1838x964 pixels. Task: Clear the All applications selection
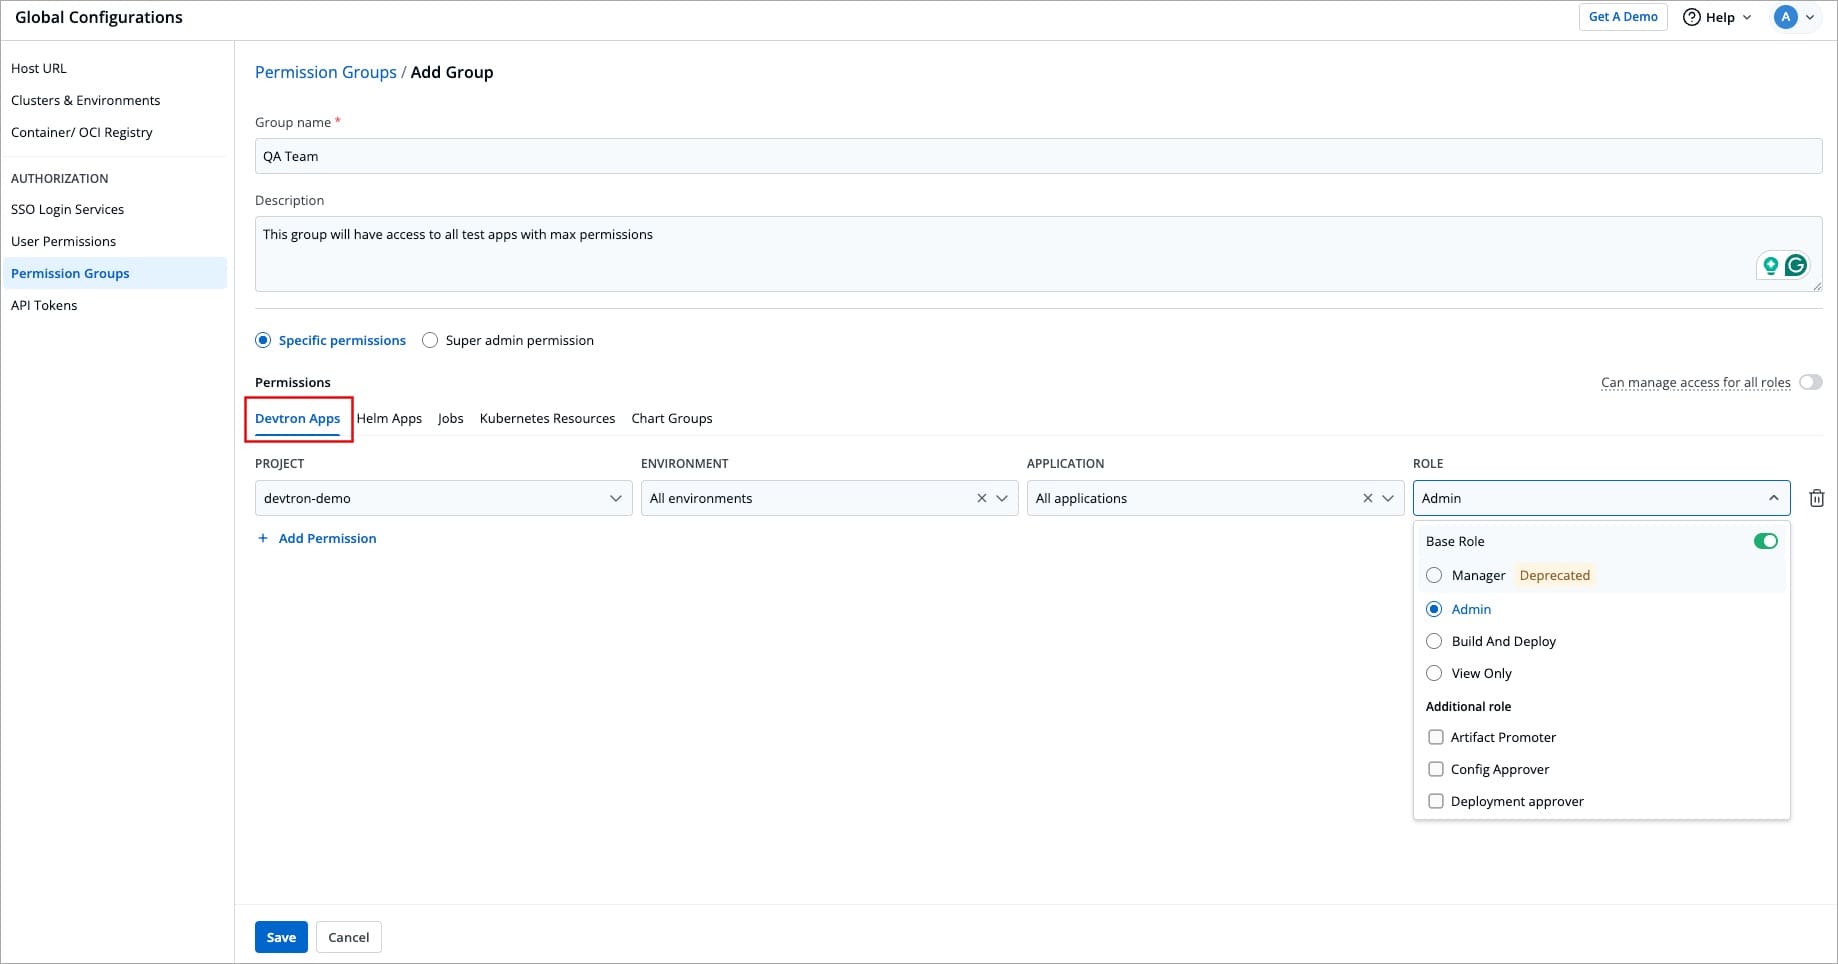coord(1367,498)
